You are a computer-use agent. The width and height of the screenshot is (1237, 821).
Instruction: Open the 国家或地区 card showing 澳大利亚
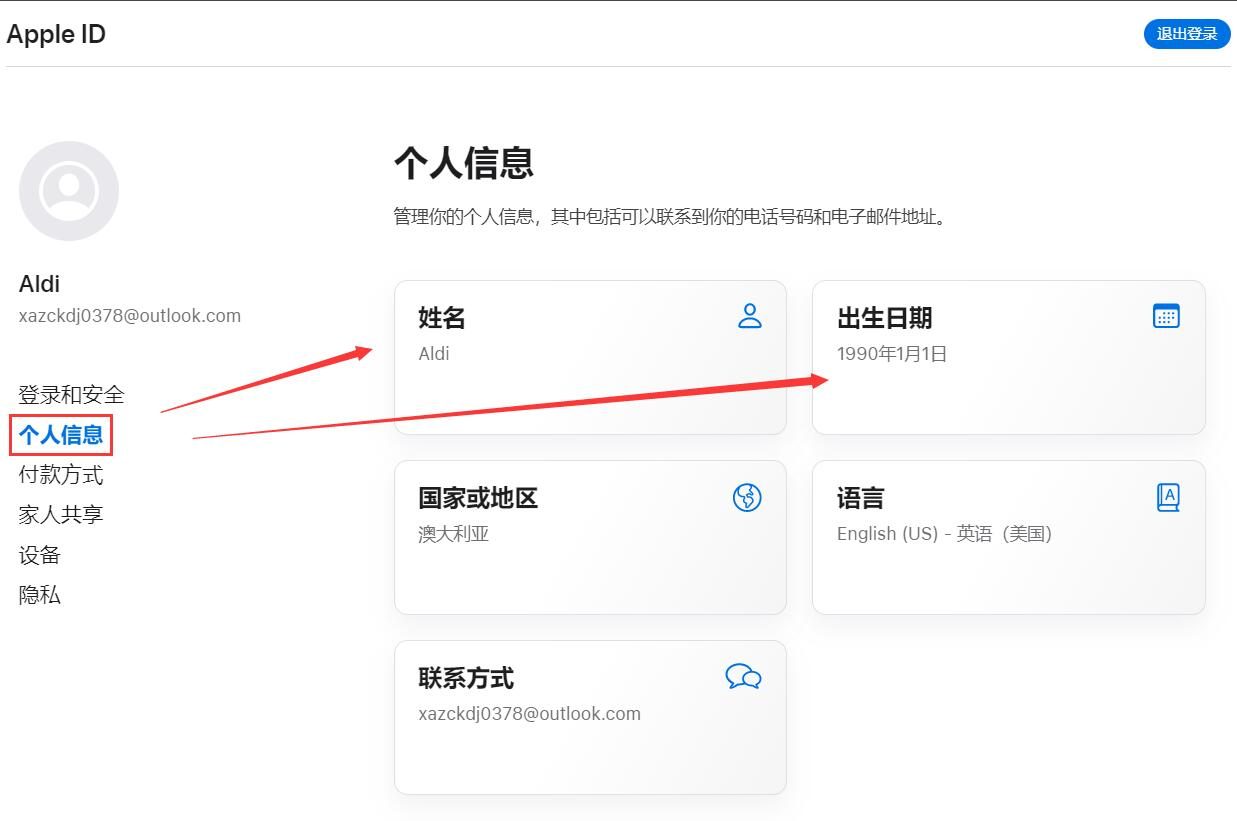click(x=590, y=537)
